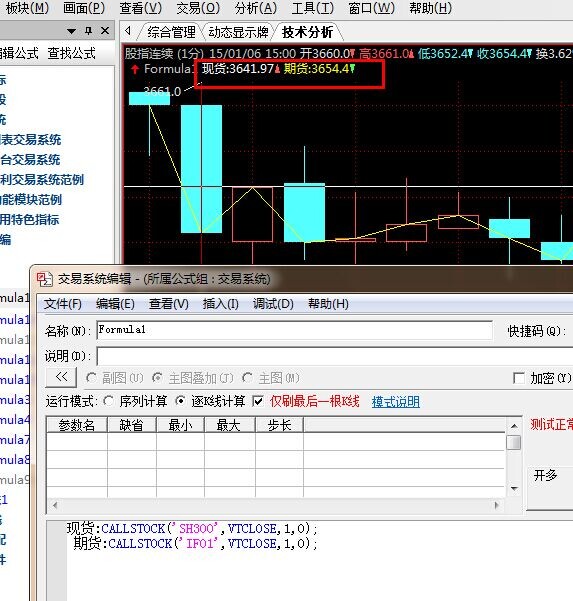Click the 最小 column header
This screenshot has height=601, width=573.
click(x=180, y=425)
